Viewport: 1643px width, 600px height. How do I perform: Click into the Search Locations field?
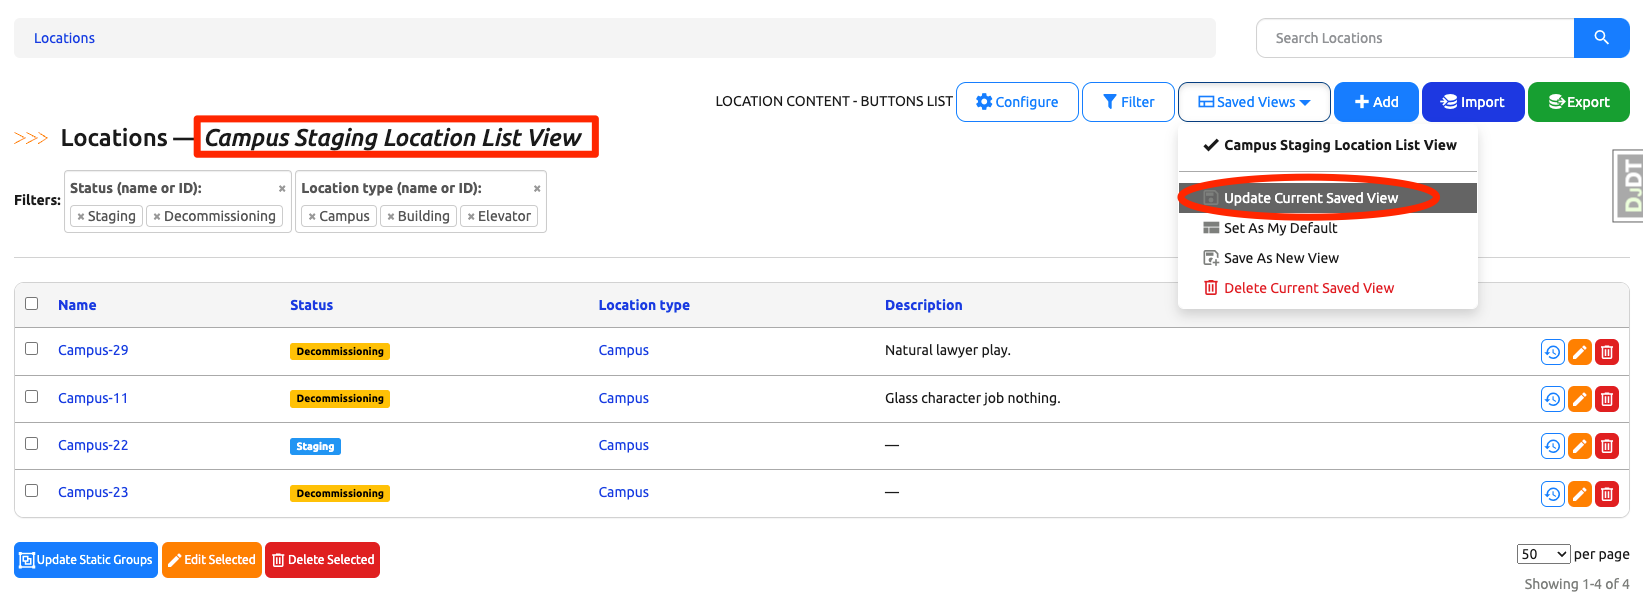tap(1414, 38)
